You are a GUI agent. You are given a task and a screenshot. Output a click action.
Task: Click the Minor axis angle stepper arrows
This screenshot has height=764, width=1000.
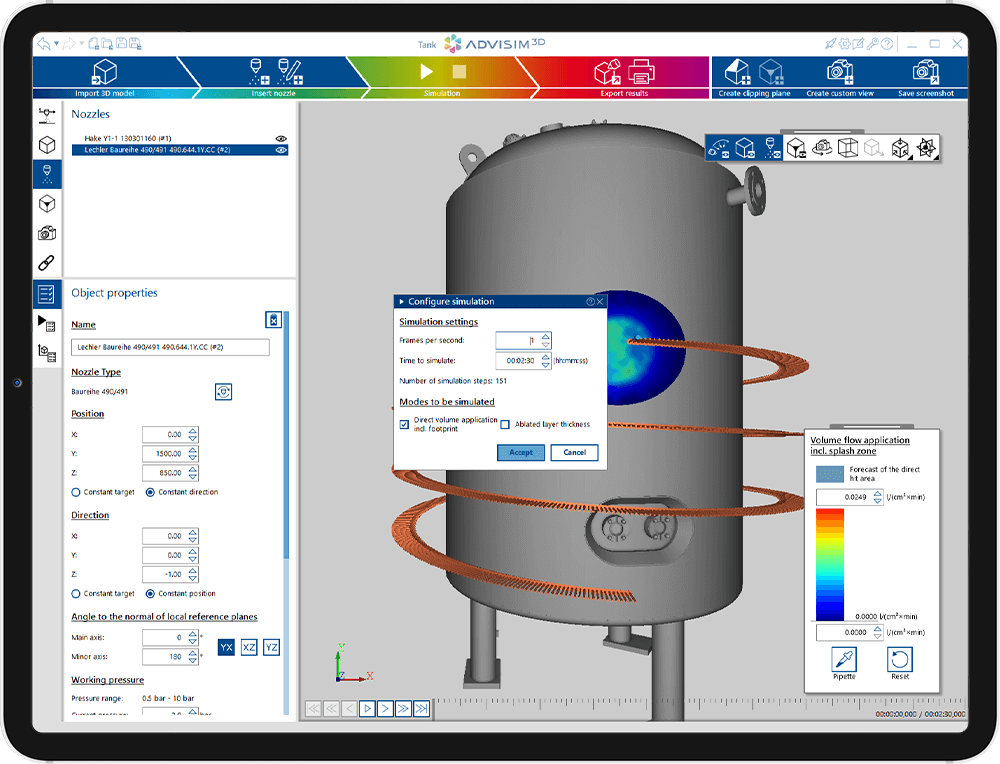coord(193,656)
